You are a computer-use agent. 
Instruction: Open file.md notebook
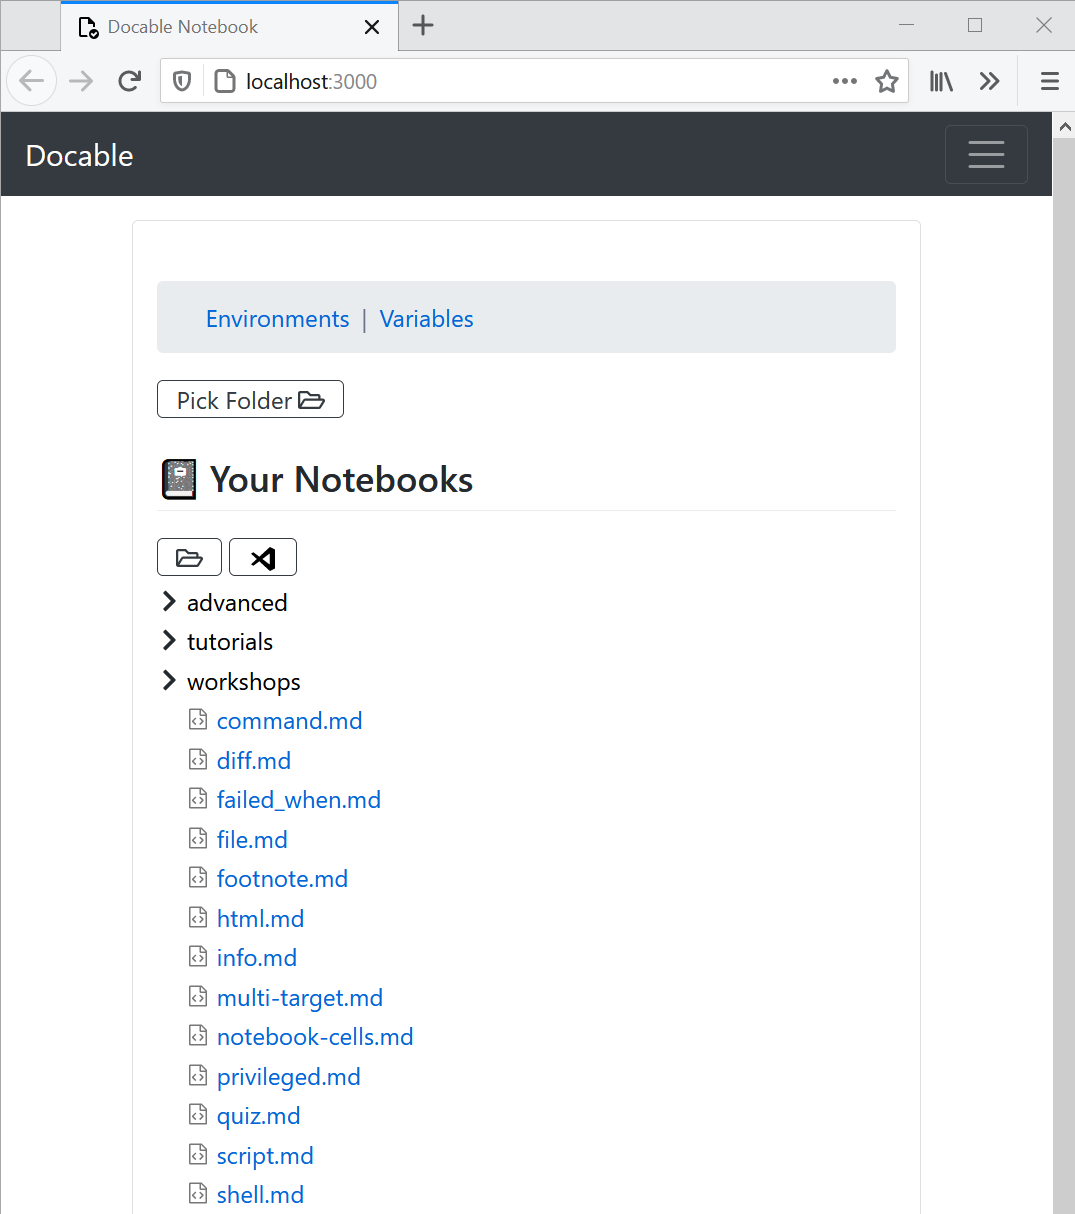point(252,839)
